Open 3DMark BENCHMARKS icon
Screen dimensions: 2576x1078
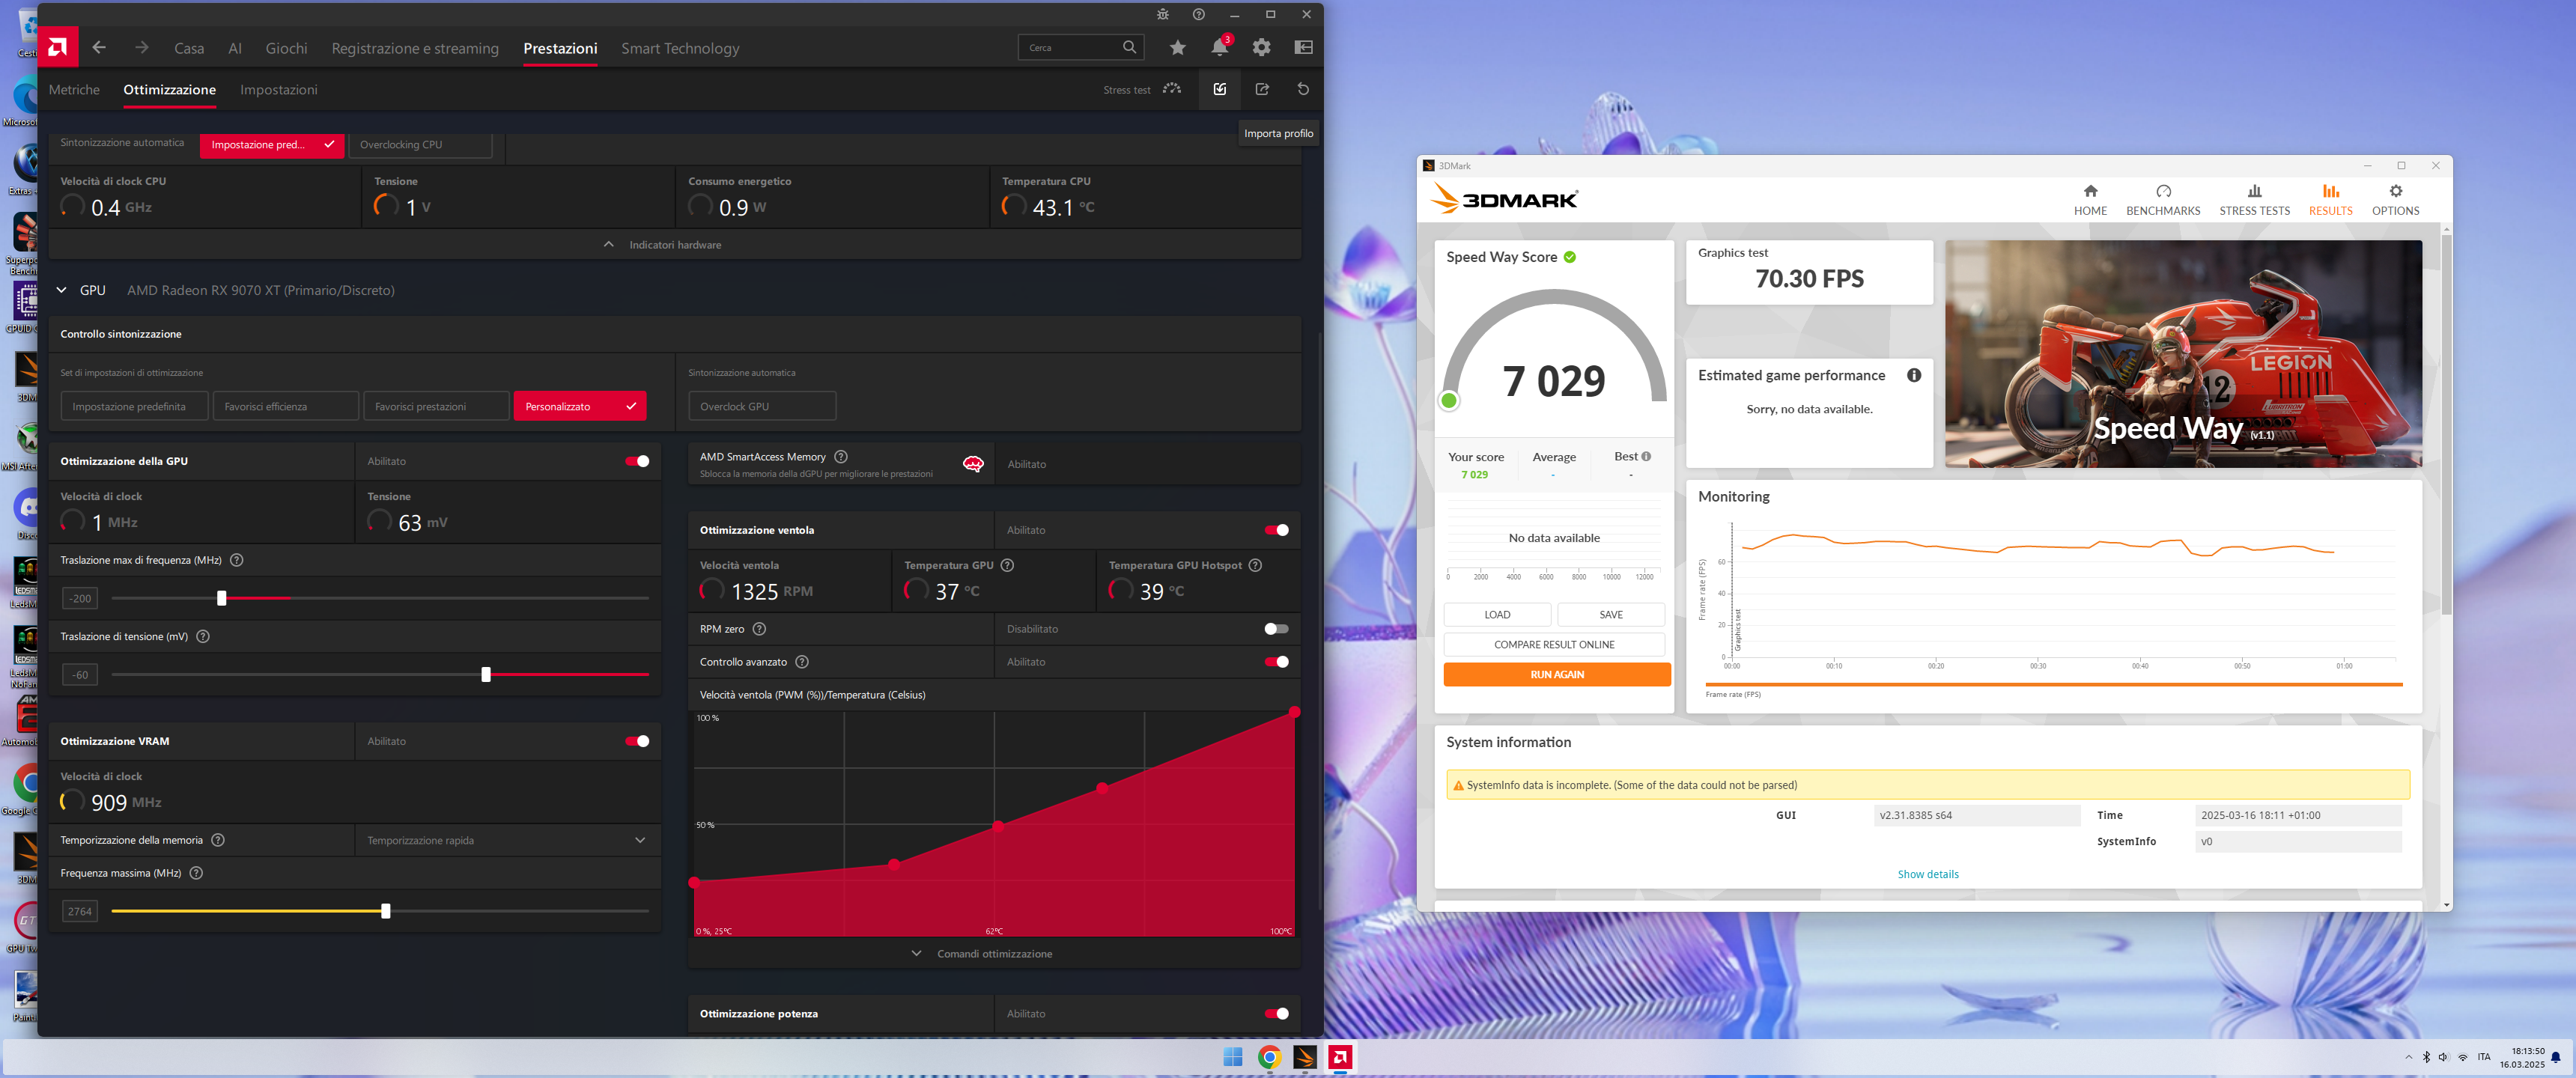[x=2163, y=191]
